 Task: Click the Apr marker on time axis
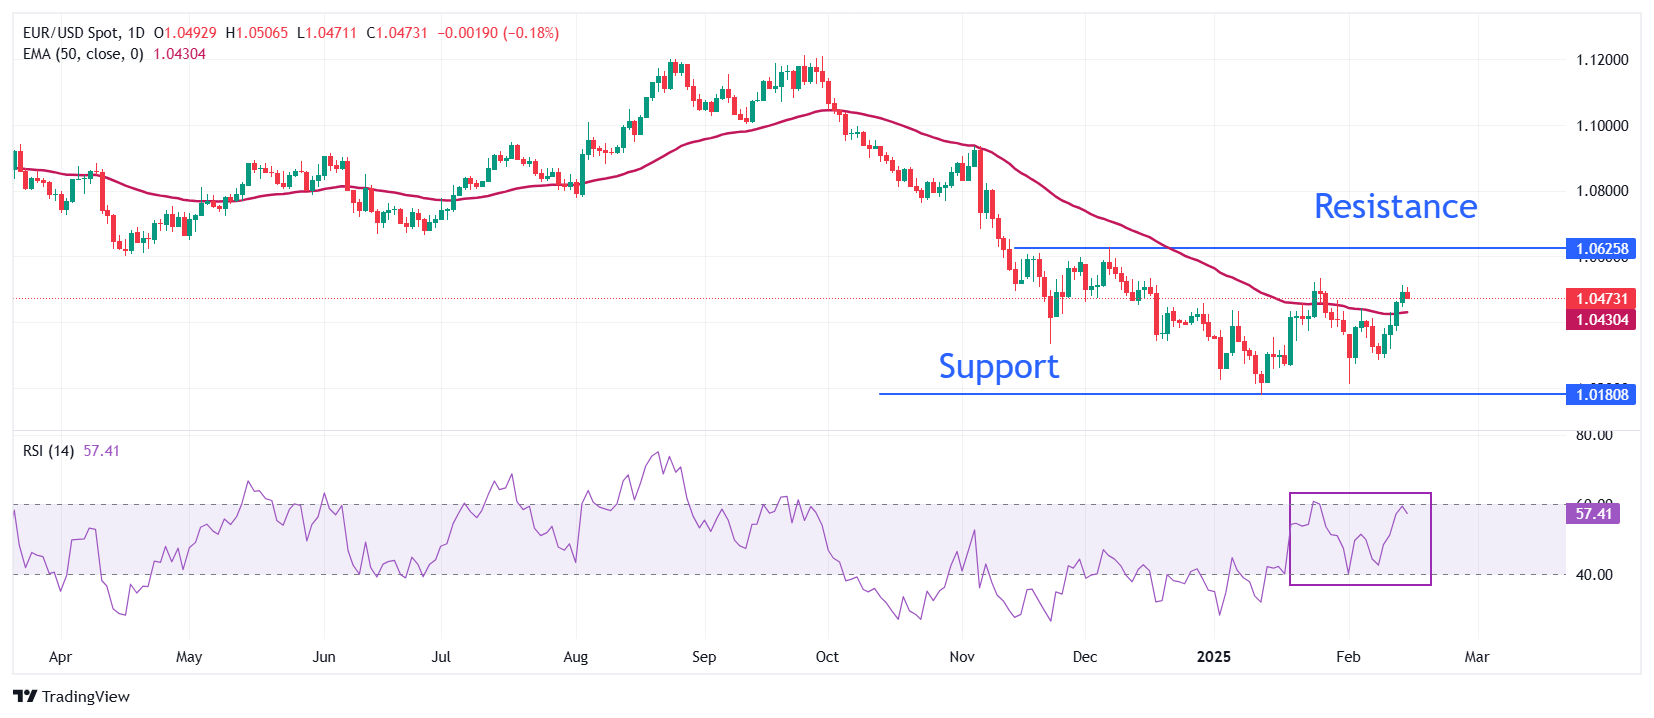(60, 657)
